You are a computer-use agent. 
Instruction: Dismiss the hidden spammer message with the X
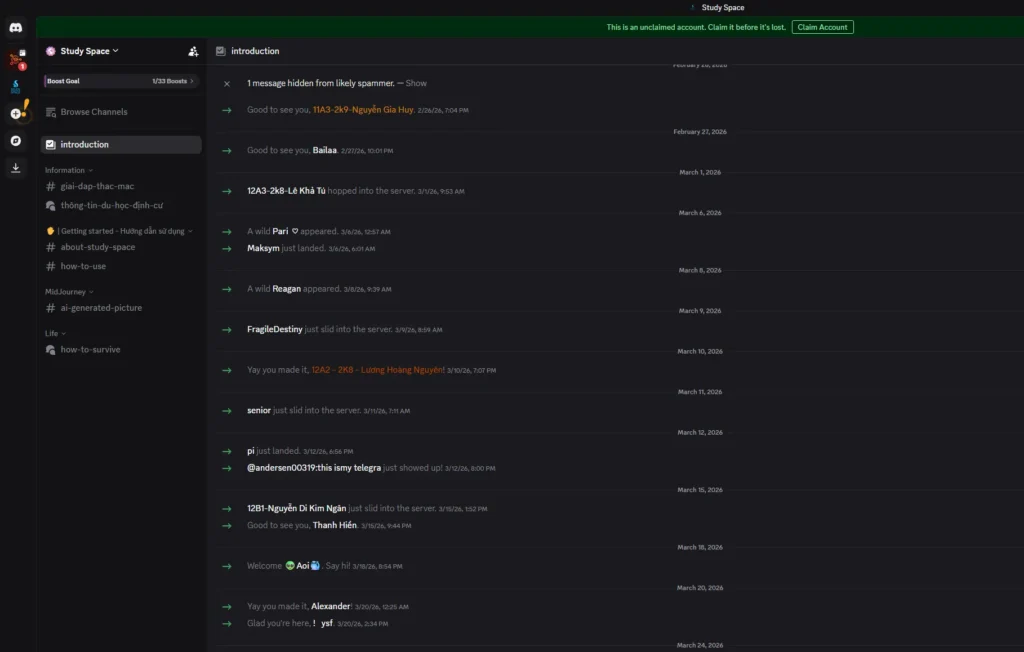click(x=226, y=83)
